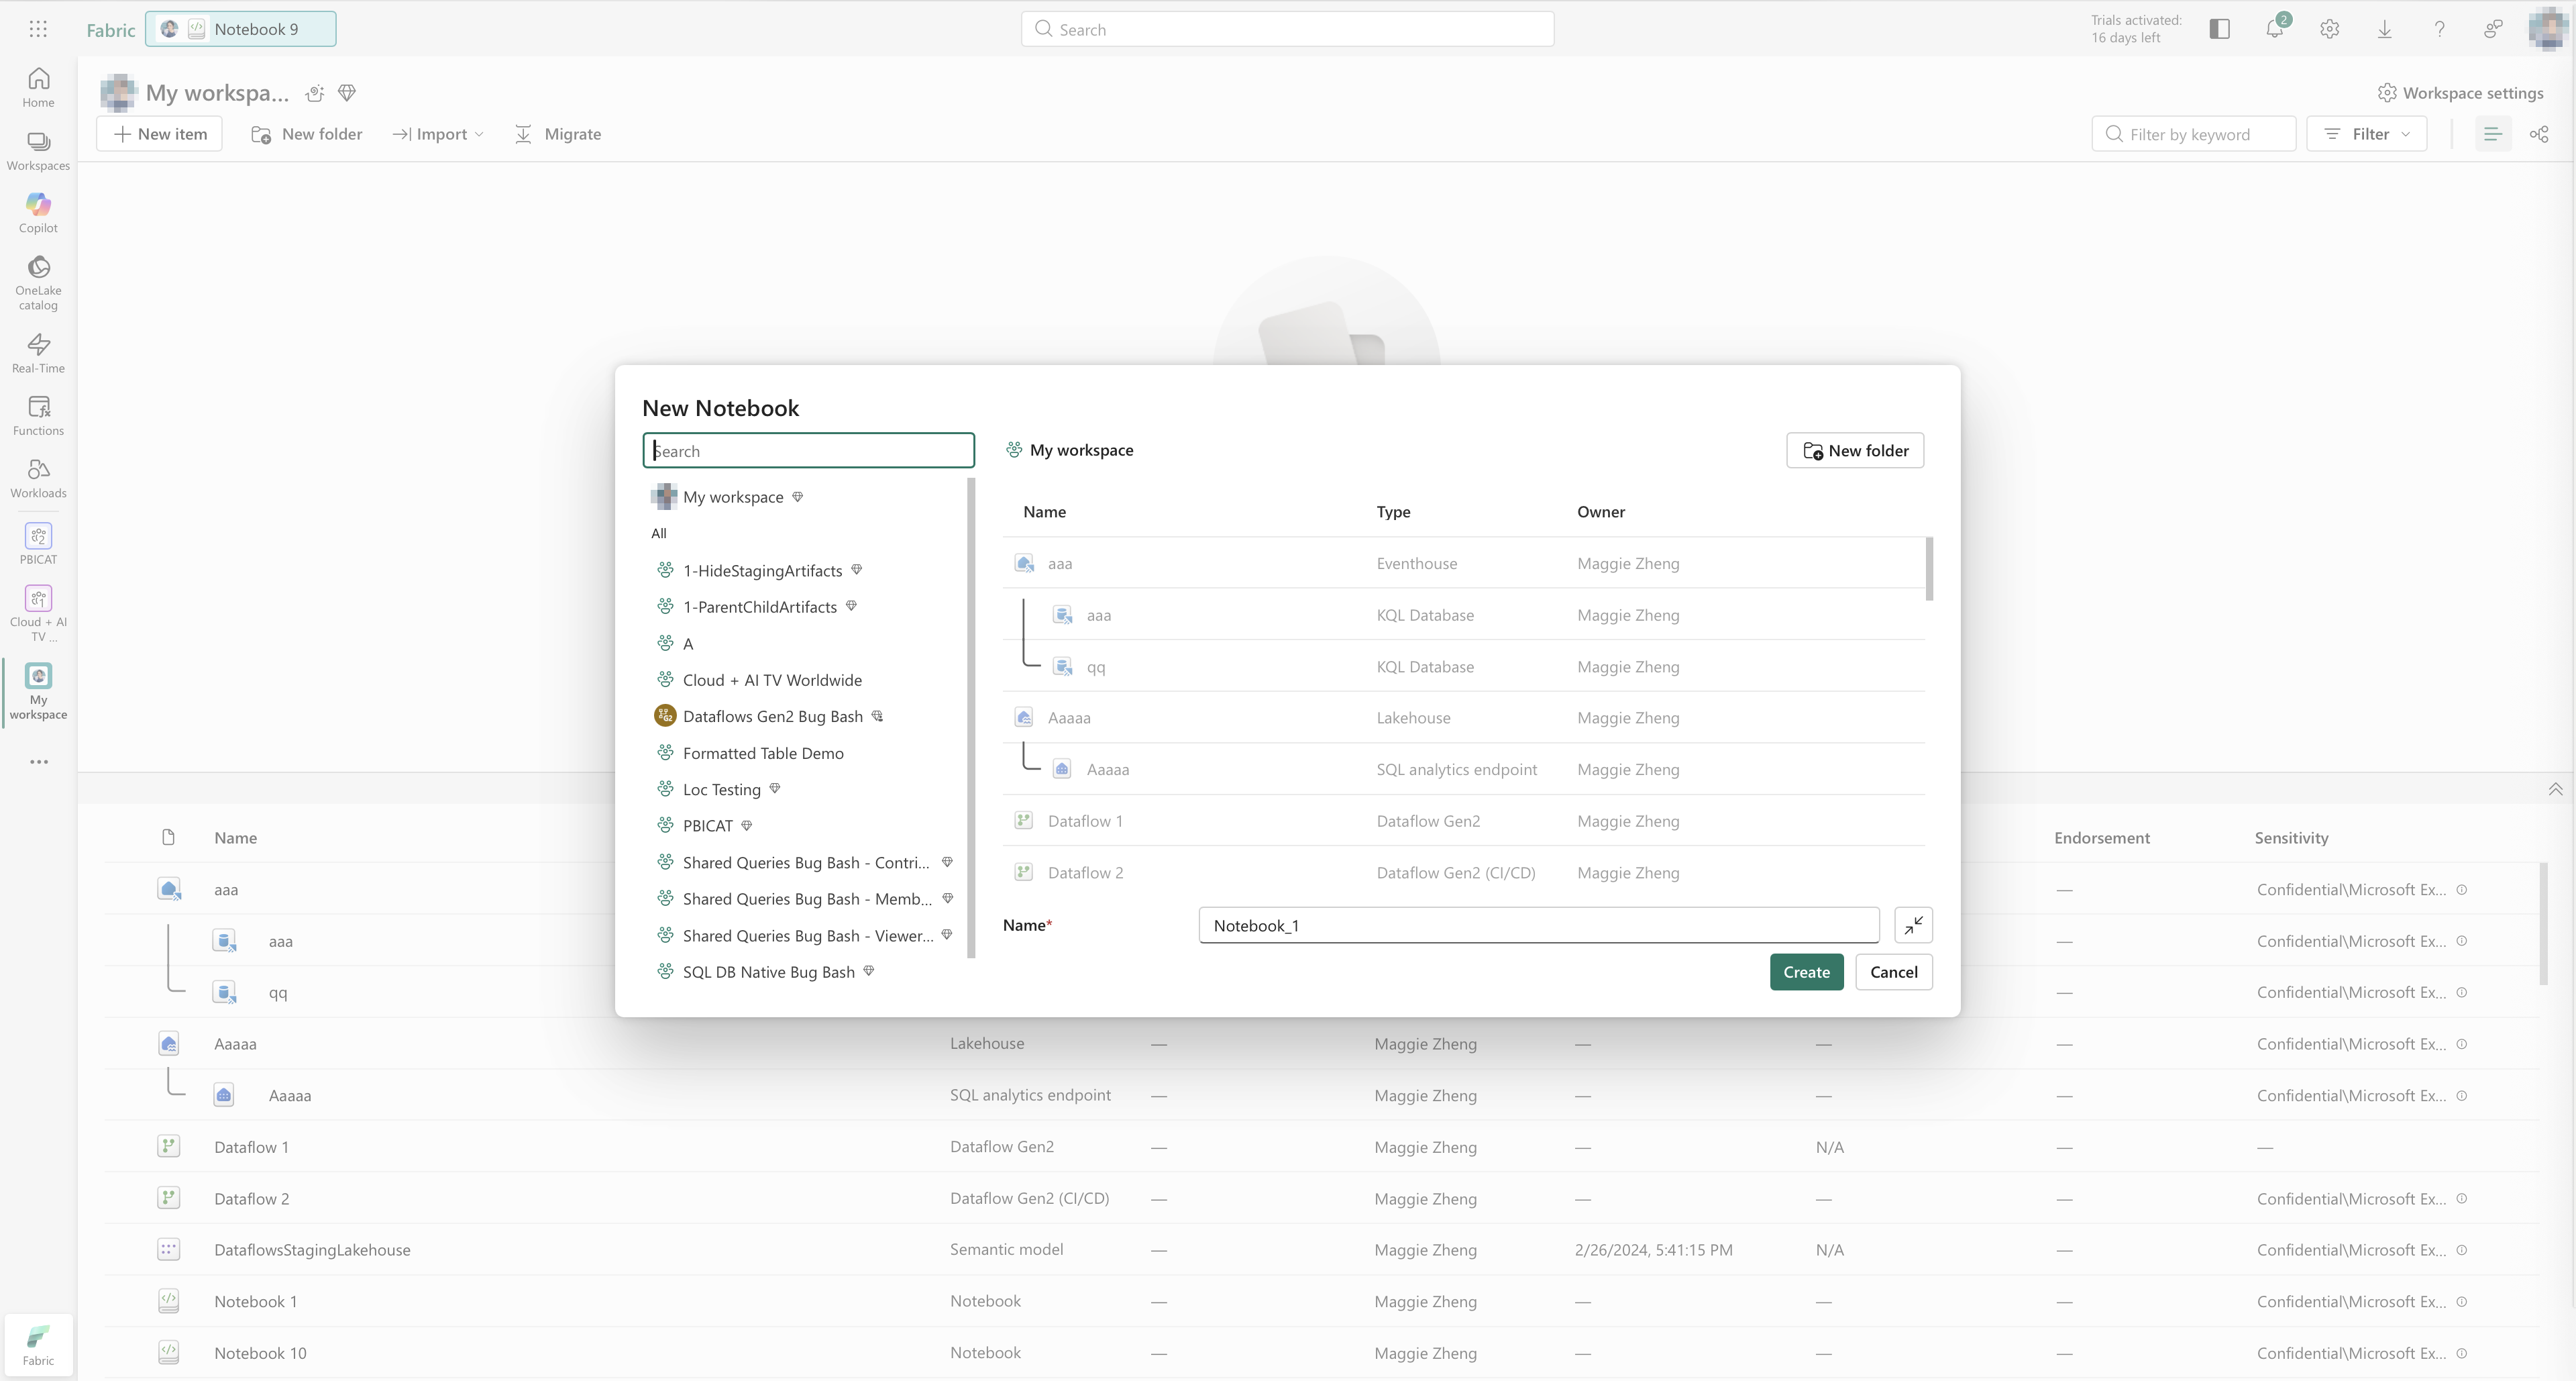The width and height of the screenshot is (2576, 1381).
Task: Click the top Search bar
Action: (x=1287, y=29)
